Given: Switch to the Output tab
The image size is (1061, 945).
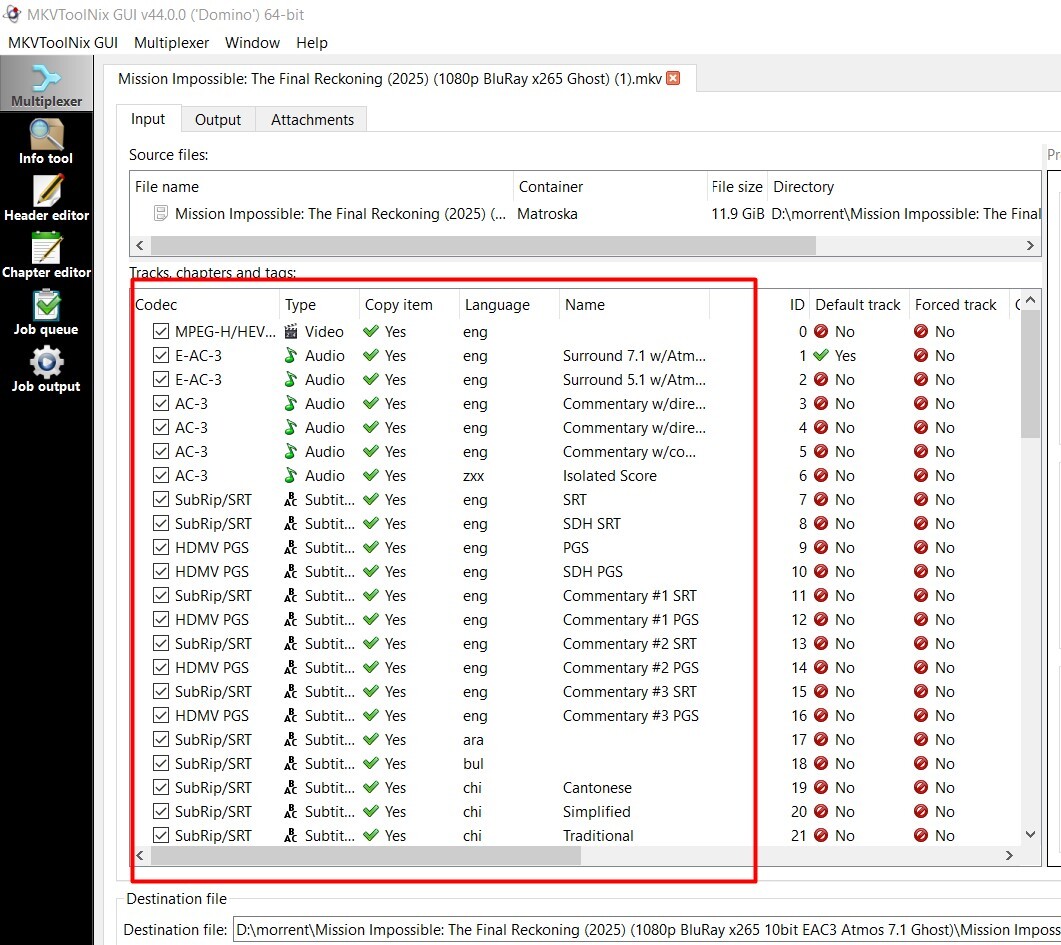Looking at the screenshot, I should (218, 120).
